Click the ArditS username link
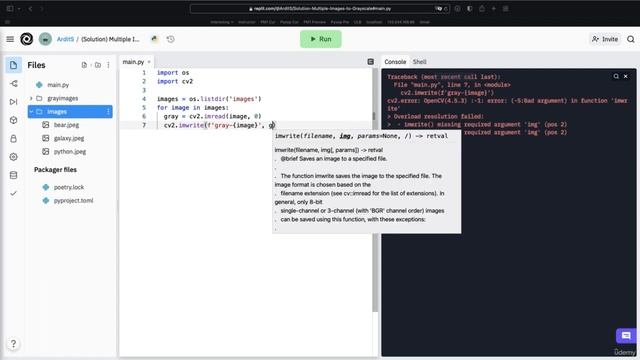Viewport: 640px width, 360px height. pyautogui.click(x=65, y=39)
